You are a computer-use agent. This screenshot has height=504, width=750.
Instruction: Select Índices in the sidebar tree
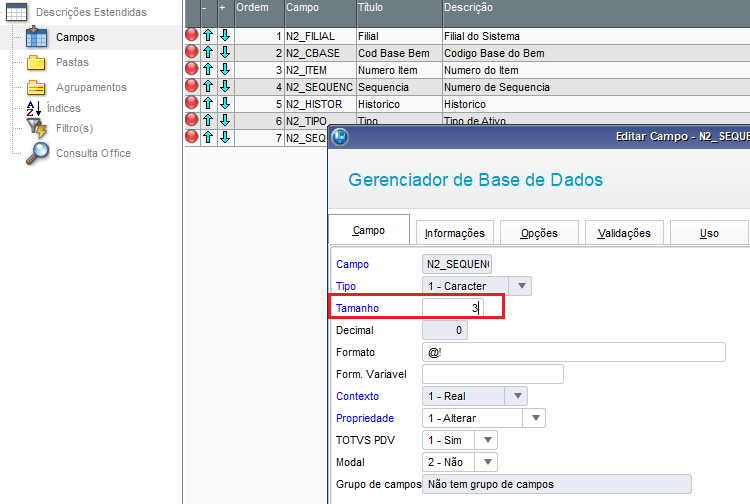[64, 108]
